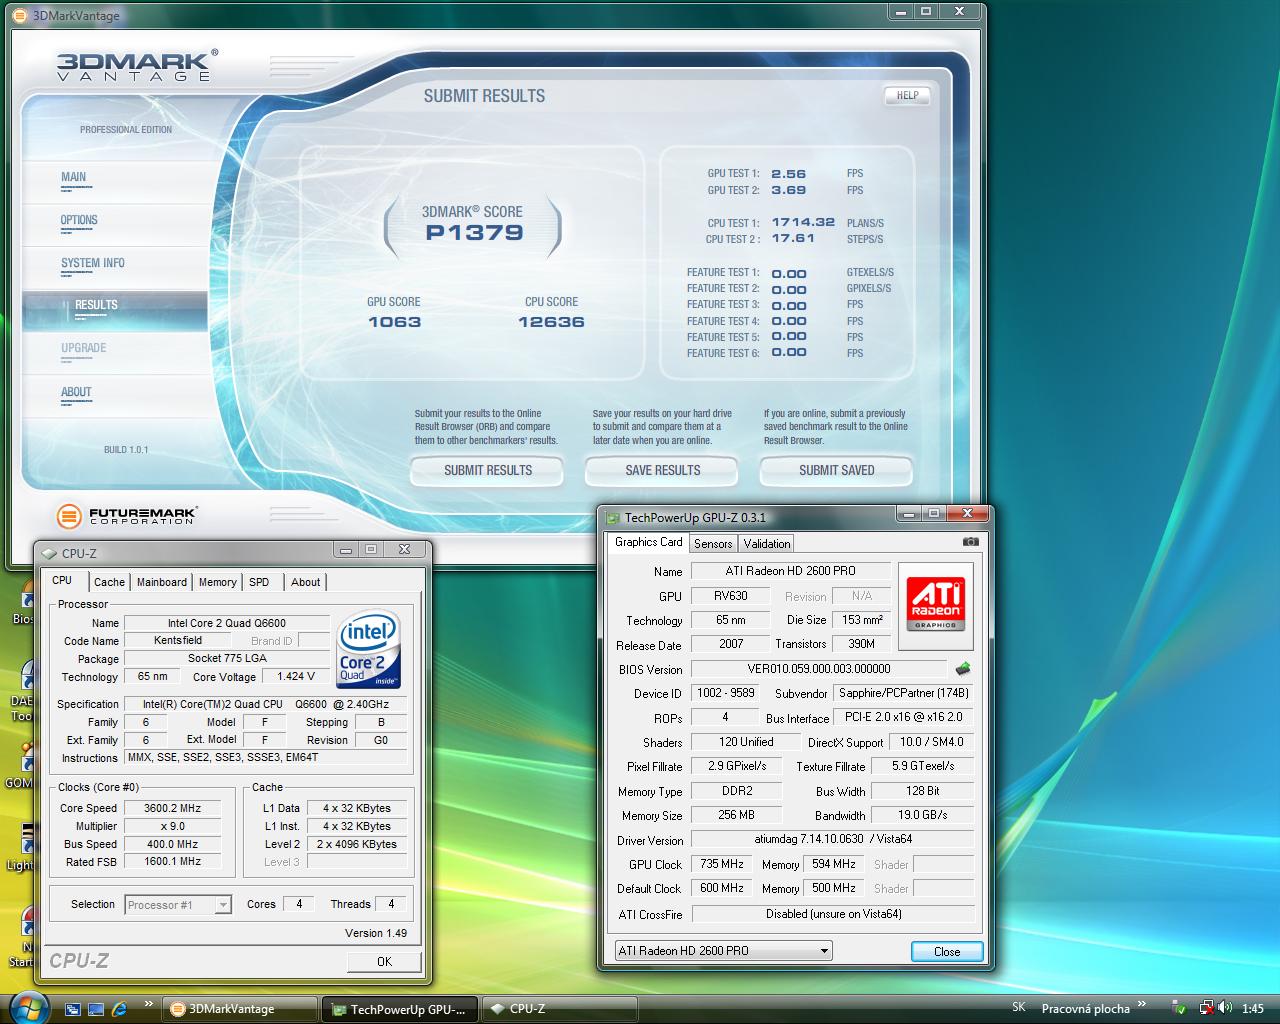The image size is (1280, 1024).
Task: Click the SUBMIT SAVED button
Action: pos(837,470)
